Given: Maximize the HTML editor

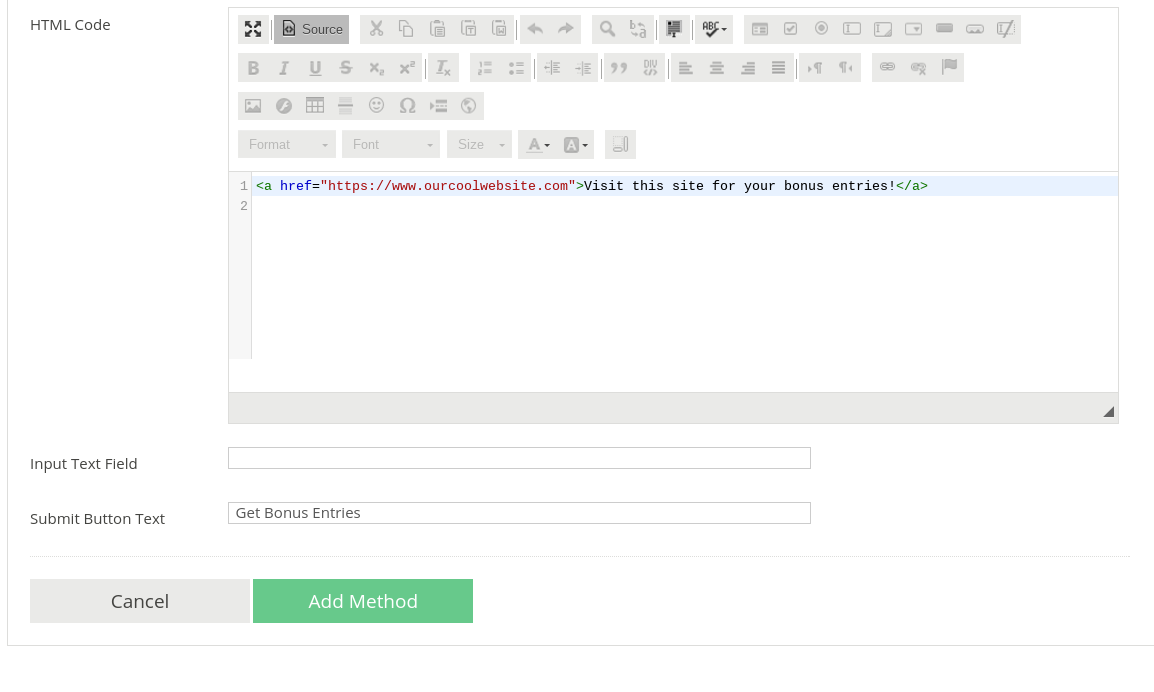Looking at the screenshot, I should 253,29.
